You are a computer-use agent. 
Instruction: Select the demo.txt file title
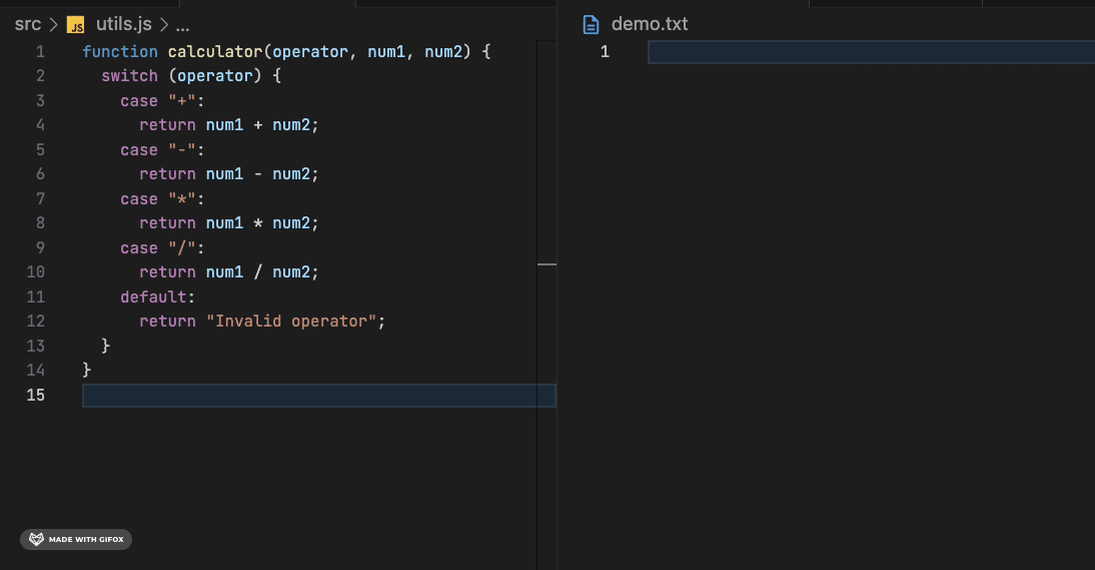(x=649, y=24)
